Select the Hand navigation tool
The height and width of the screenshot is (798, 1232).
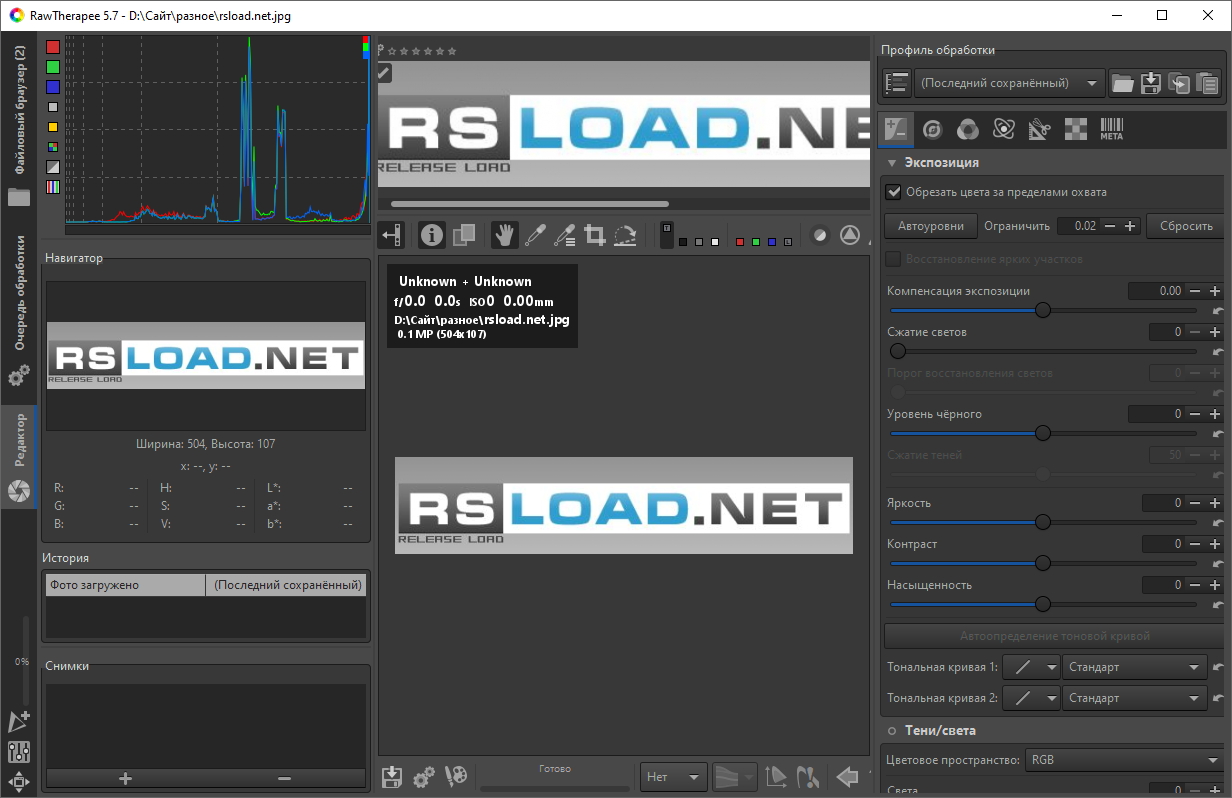click(505, 236)
